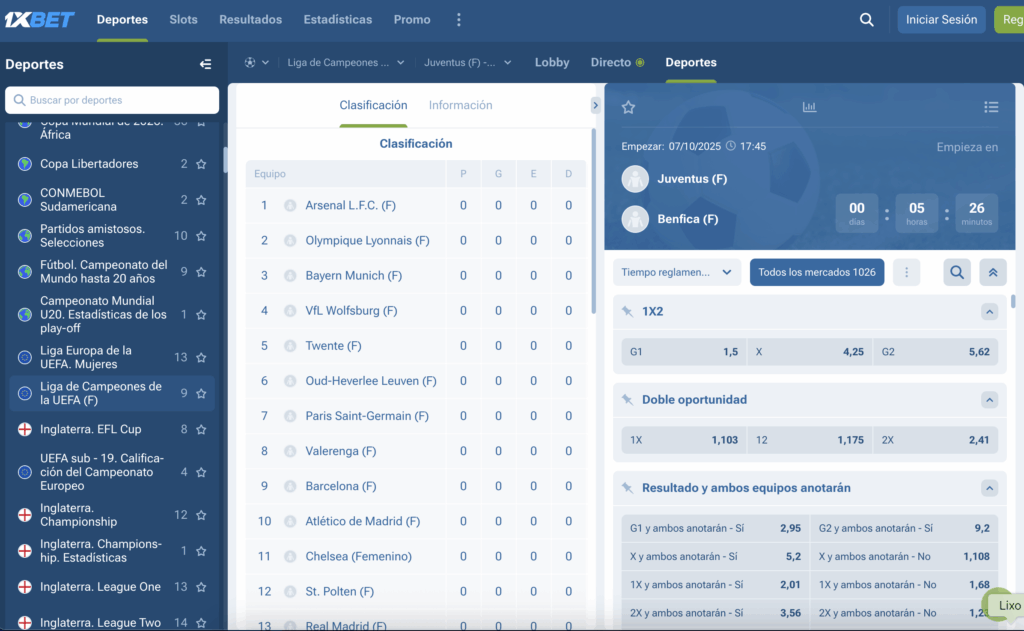Click the search magnifier in top navigation

(867, 20)
